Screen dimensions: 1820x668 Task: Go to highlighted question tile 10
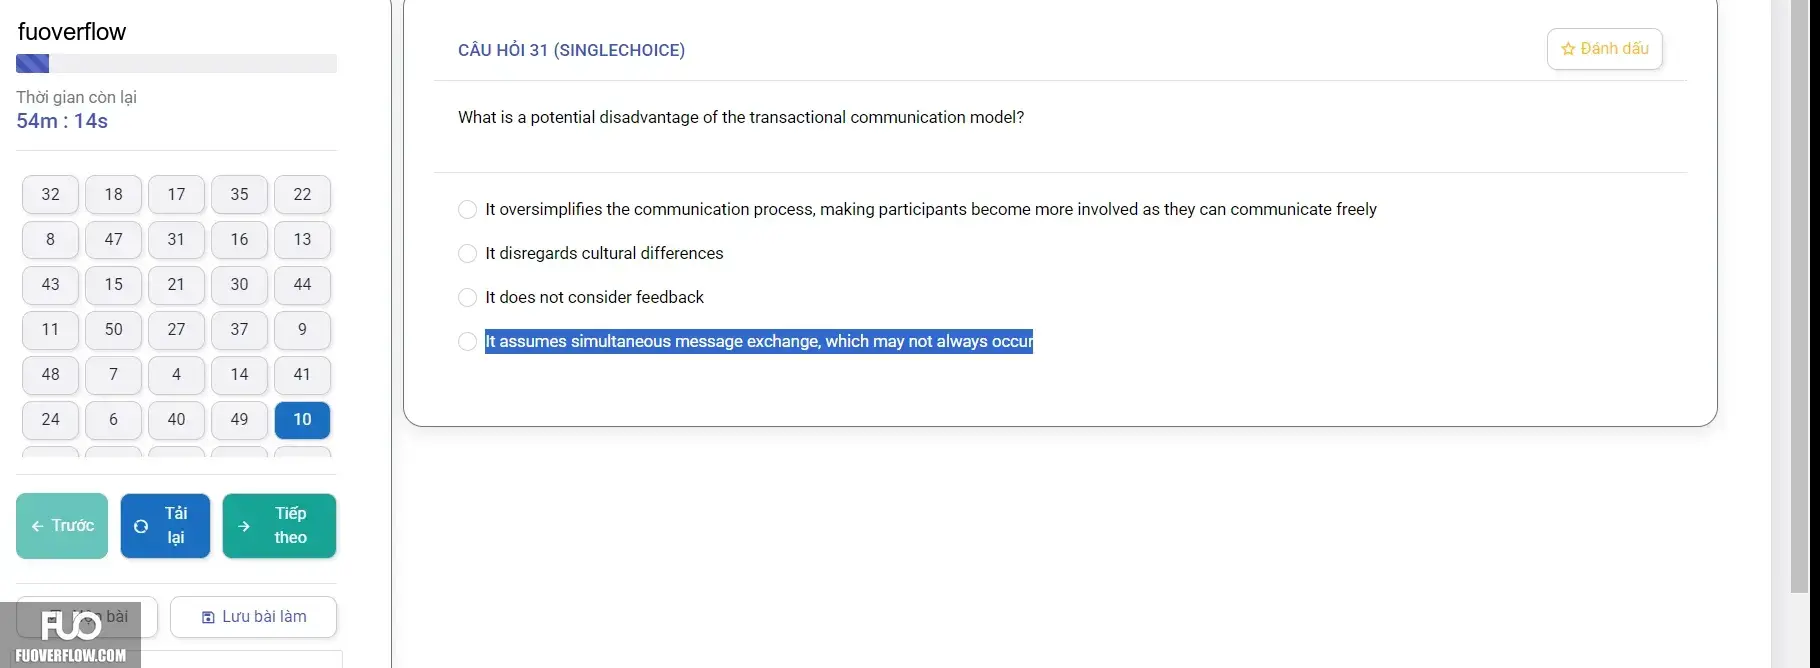(302, 419)
